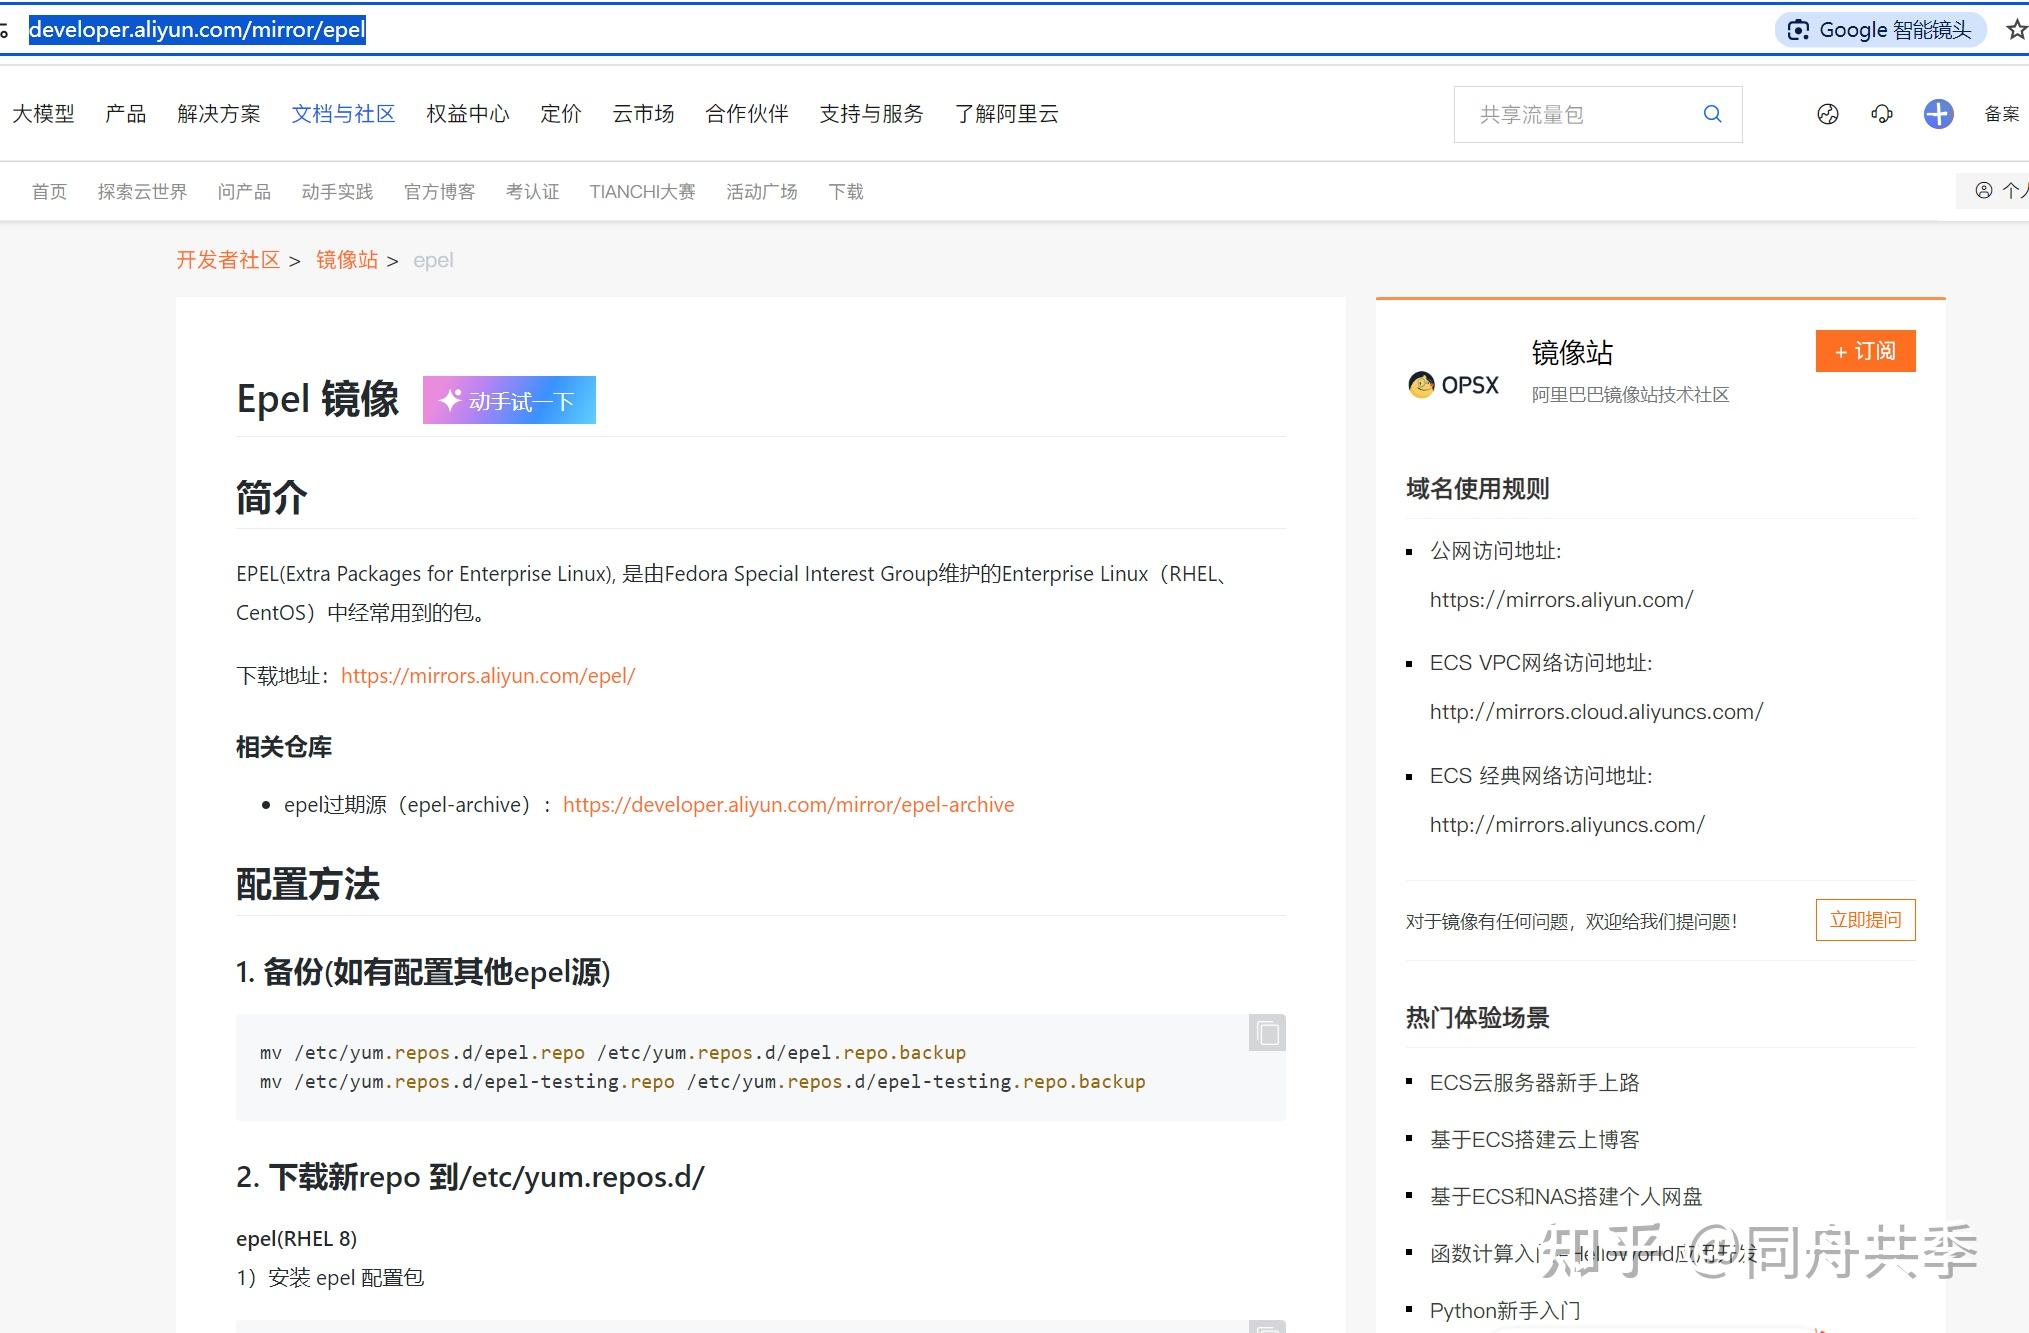Click the OPSX mirror site logo

1422,385
